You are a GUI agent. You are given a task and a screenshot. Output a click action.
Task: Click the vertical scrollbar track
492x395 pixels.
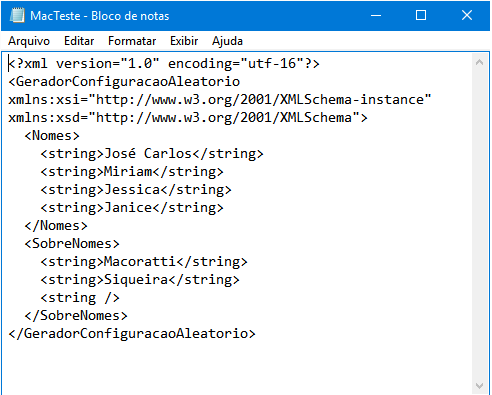pos(480,224)
